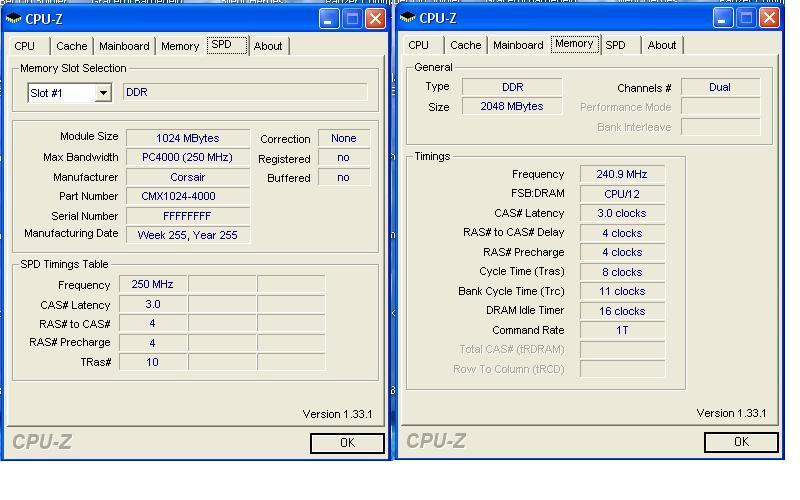Viewport: 800px width, 500px height.
Task: Click Manufacturing Date Week 255, Year 255
Action: pos(188,235)
